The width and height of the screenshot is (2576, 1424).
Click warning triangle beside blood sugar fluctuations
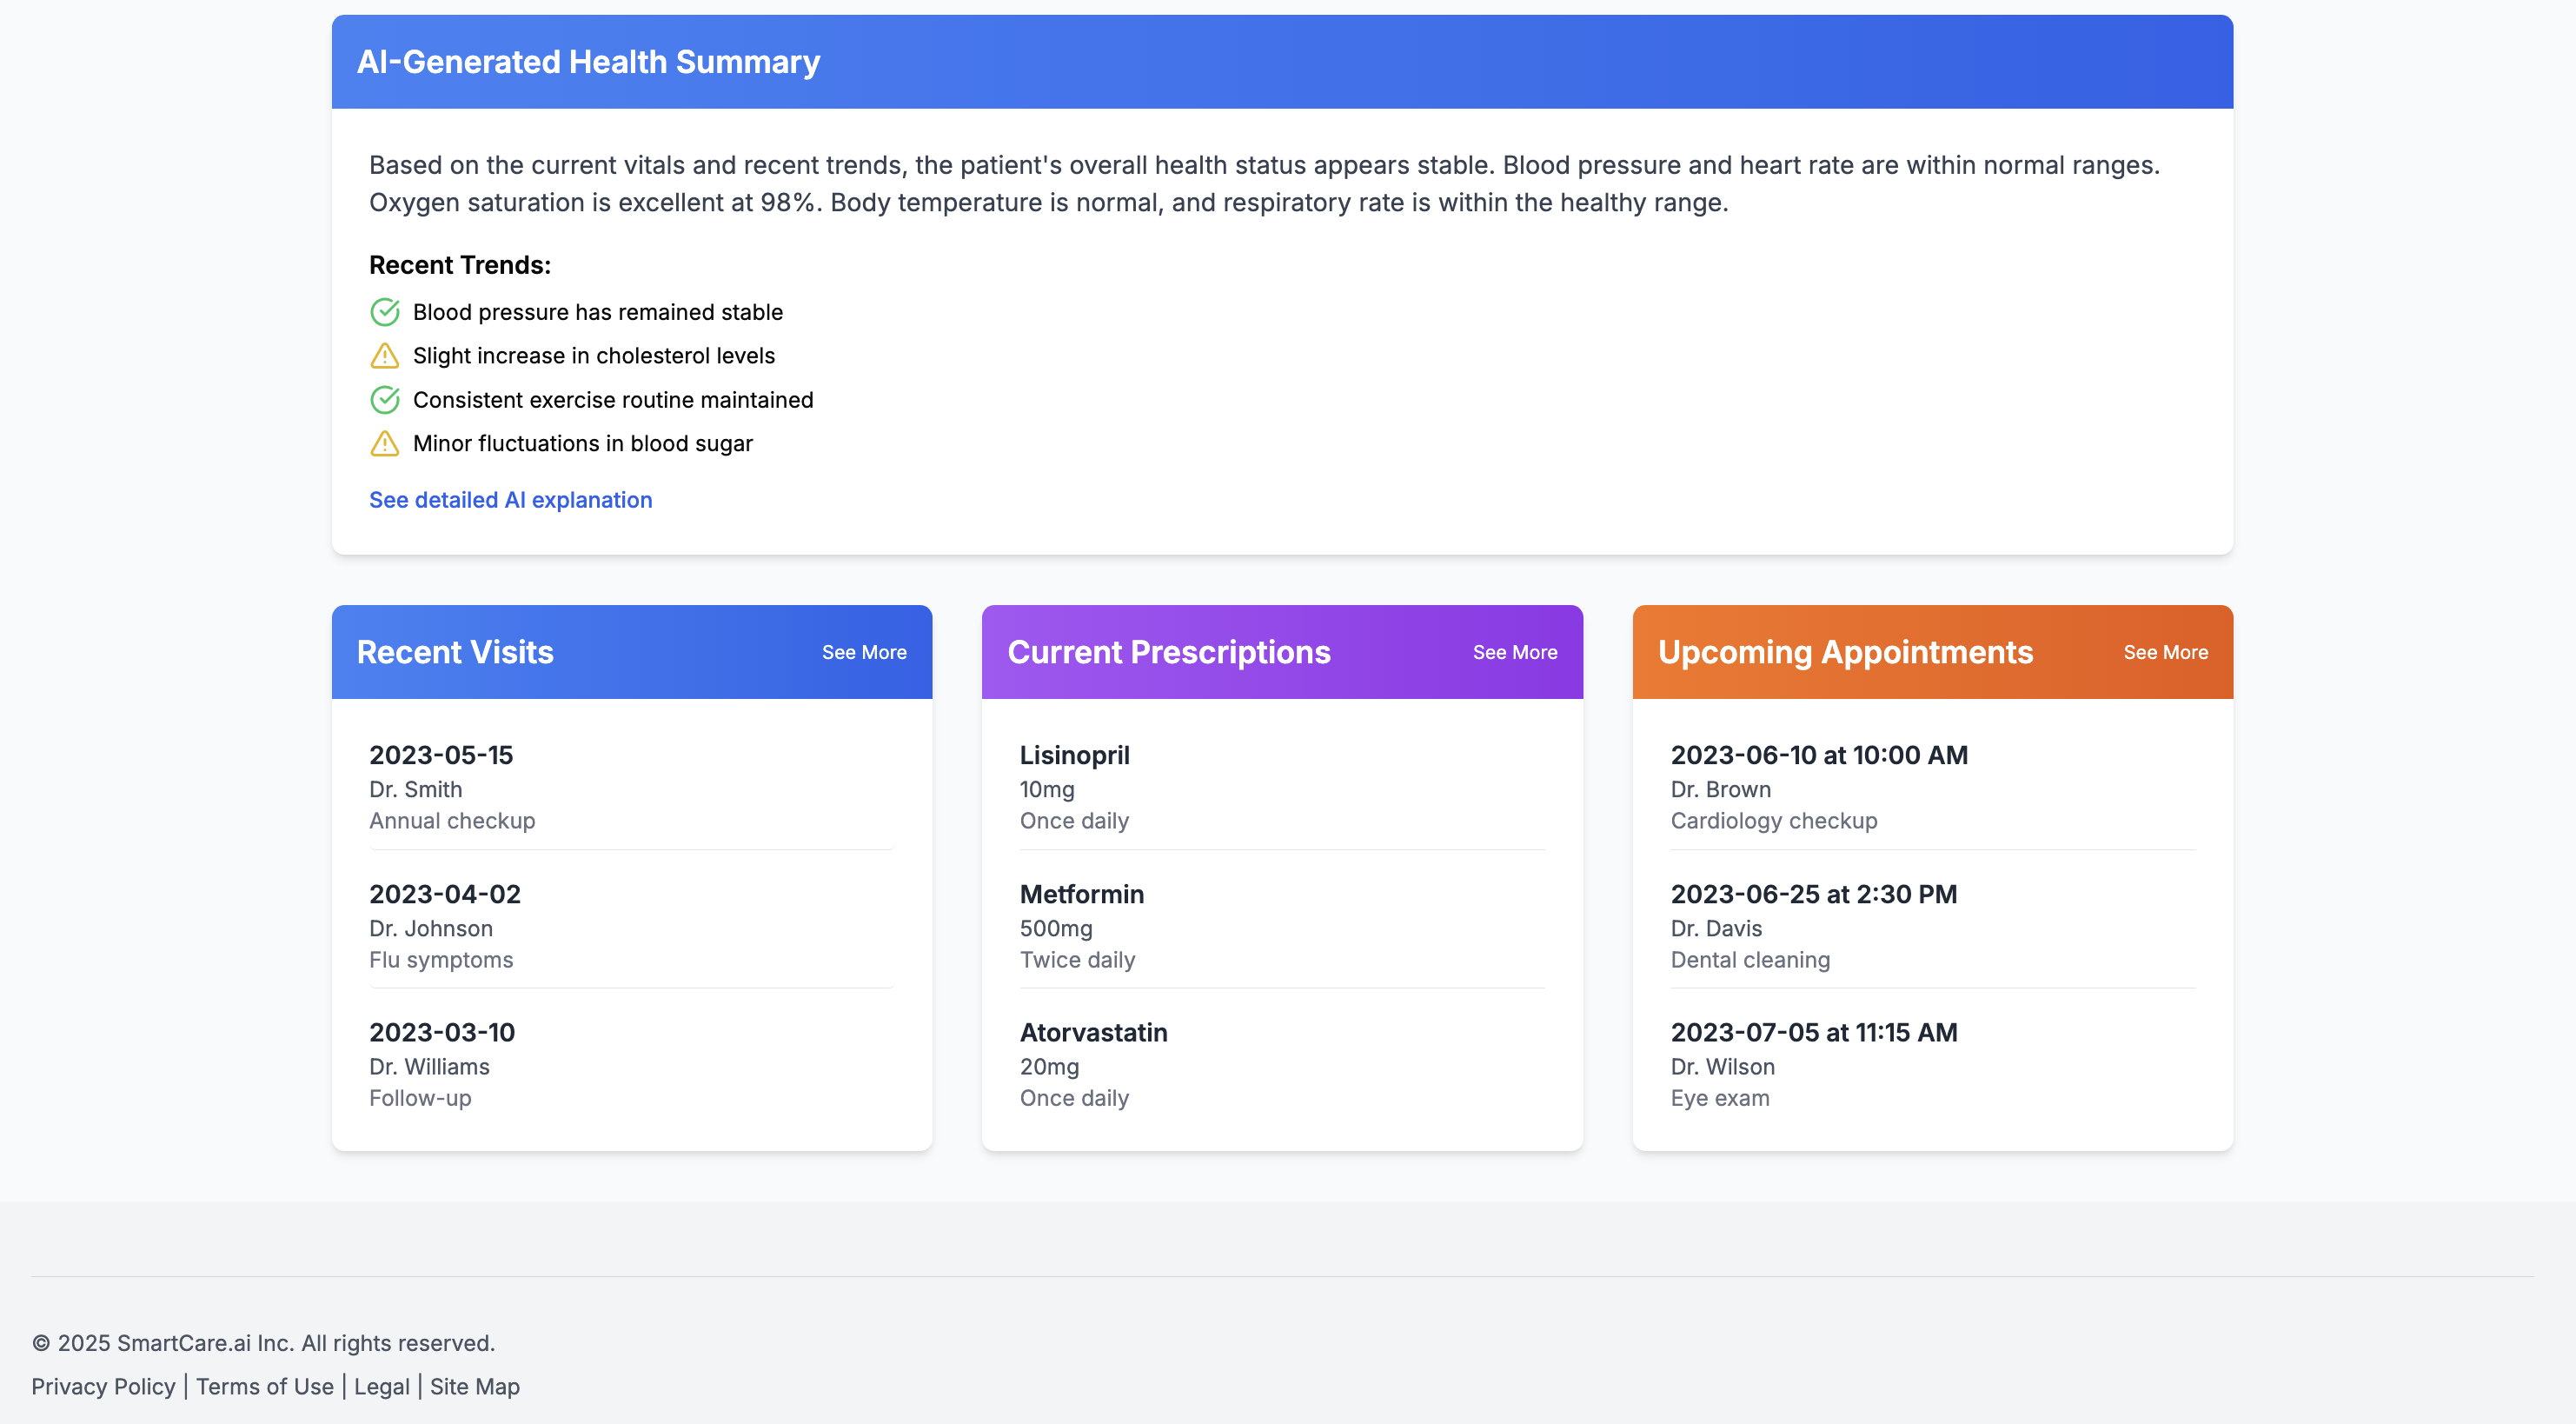(384, 443)
